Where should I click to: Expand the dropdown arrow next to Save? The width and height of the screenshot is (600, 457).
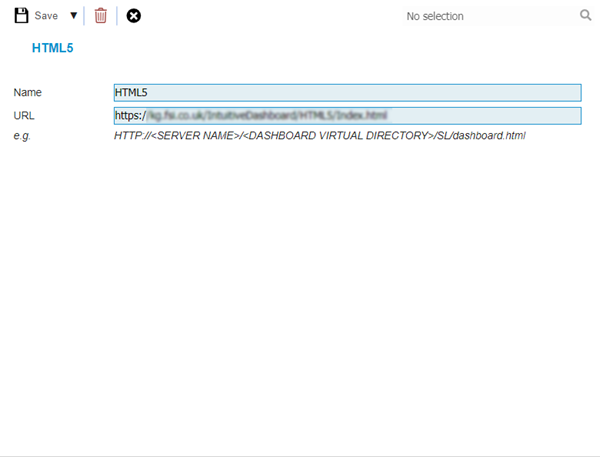coord(73,16)
